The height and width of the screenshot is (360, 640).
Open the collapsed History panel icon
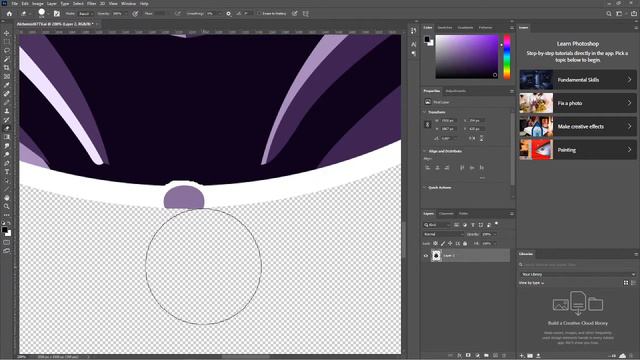pyautogui.click(x=413, y=31)
